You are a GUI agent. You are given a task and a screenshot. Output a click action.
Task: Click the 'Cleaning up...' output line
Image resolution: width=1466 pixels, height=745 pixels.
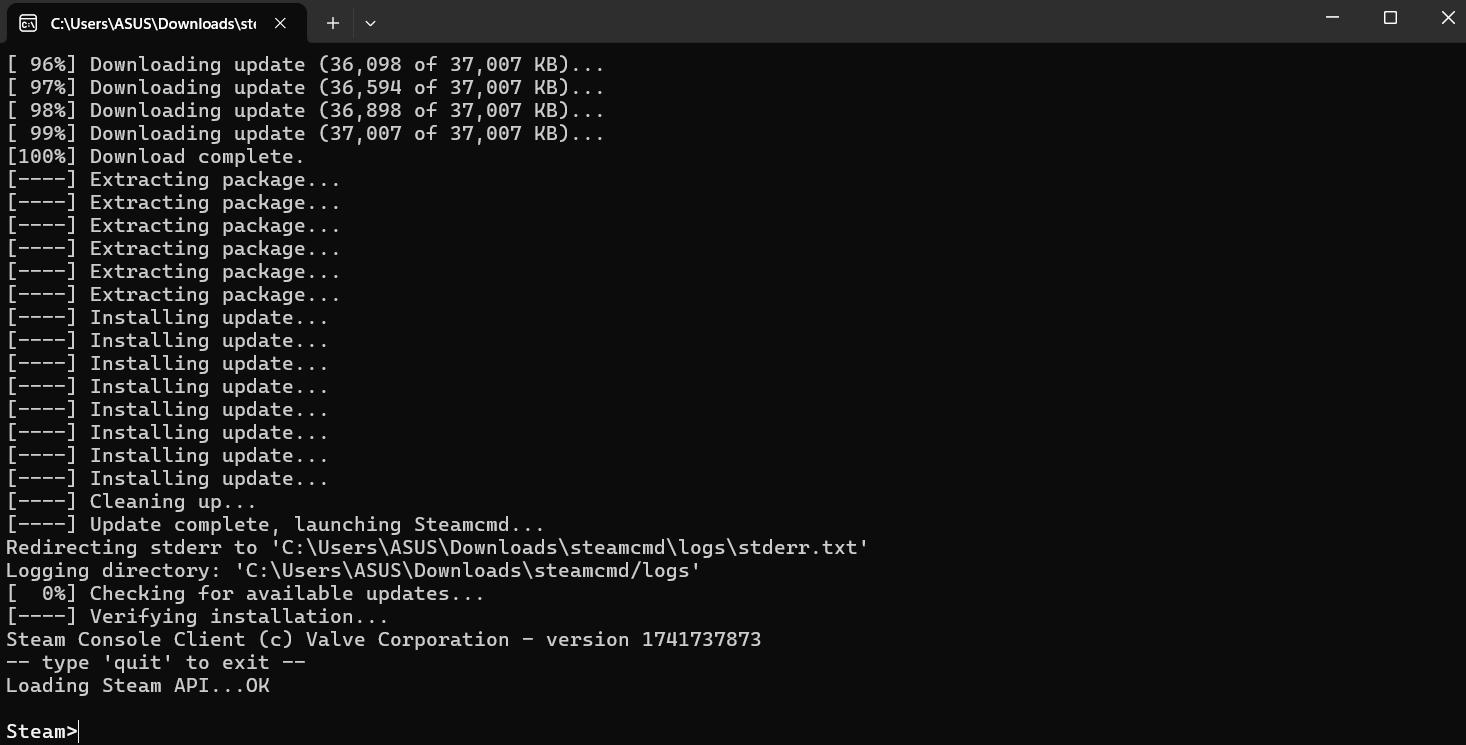point(131,502)
